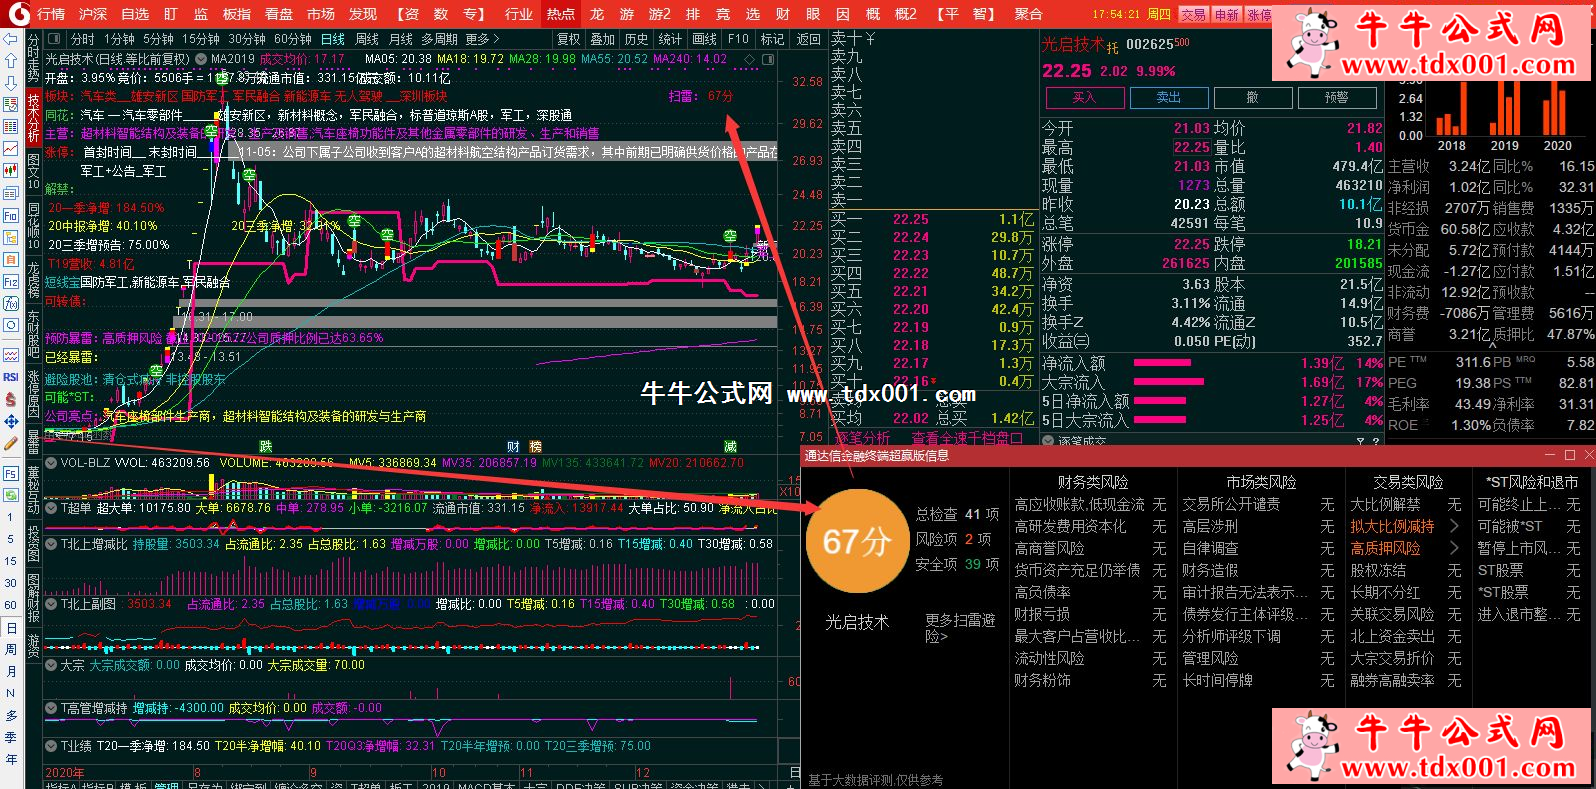1596x789 pixels.
Task: Expand the 光启技术 main chart indicator dropdown
Action: [200, 60]
